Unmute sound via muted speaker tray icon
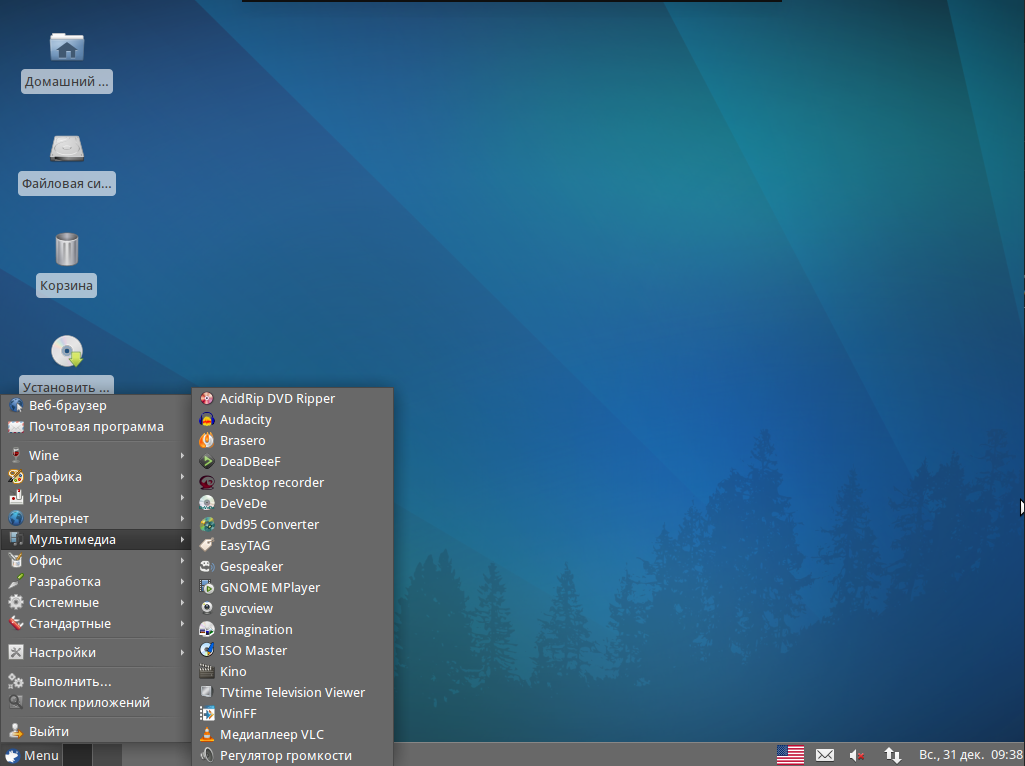This screenshot has width=1025, height=766. pos(857,755)
